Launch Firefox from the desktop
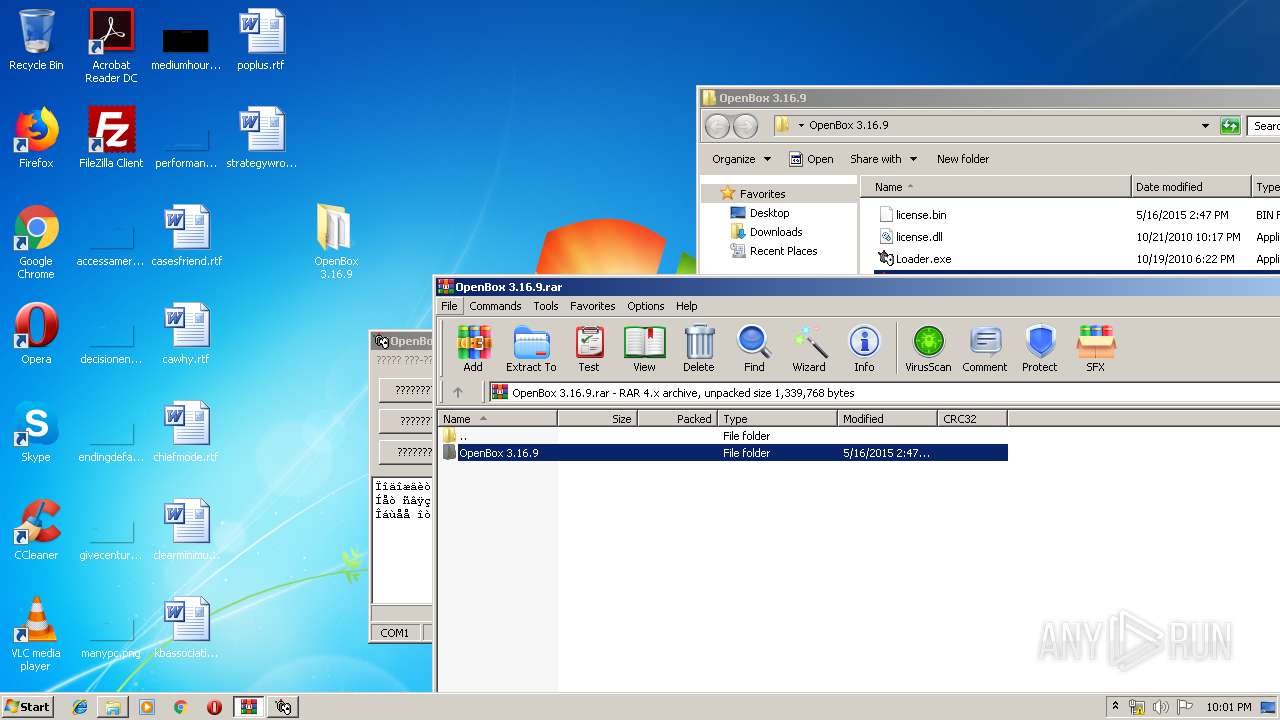1280x720 pixels. pos(36,138)
